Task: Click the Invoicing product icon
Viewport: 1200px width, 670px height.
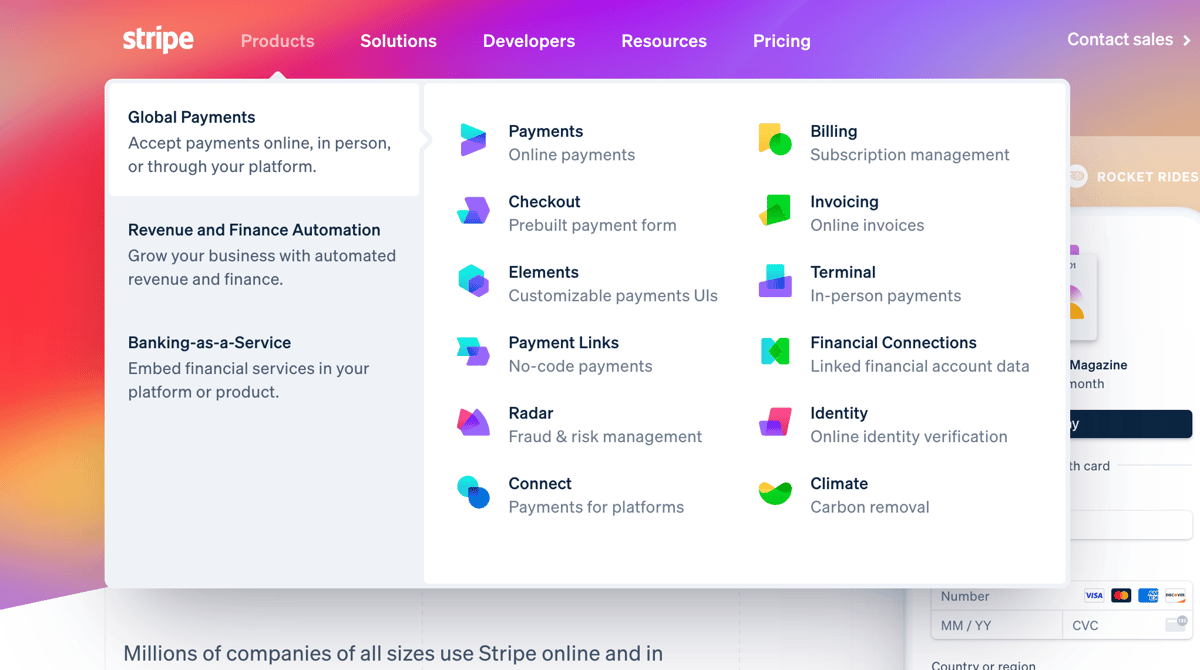Action: (774, 212)
